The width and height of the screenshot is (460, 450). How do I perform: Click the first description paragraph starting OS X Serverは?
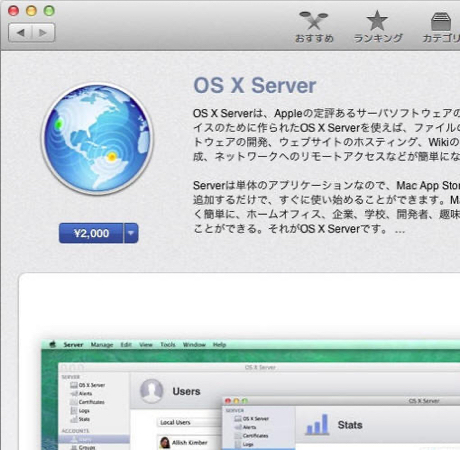pyautogui.click(x=326, y=135)
